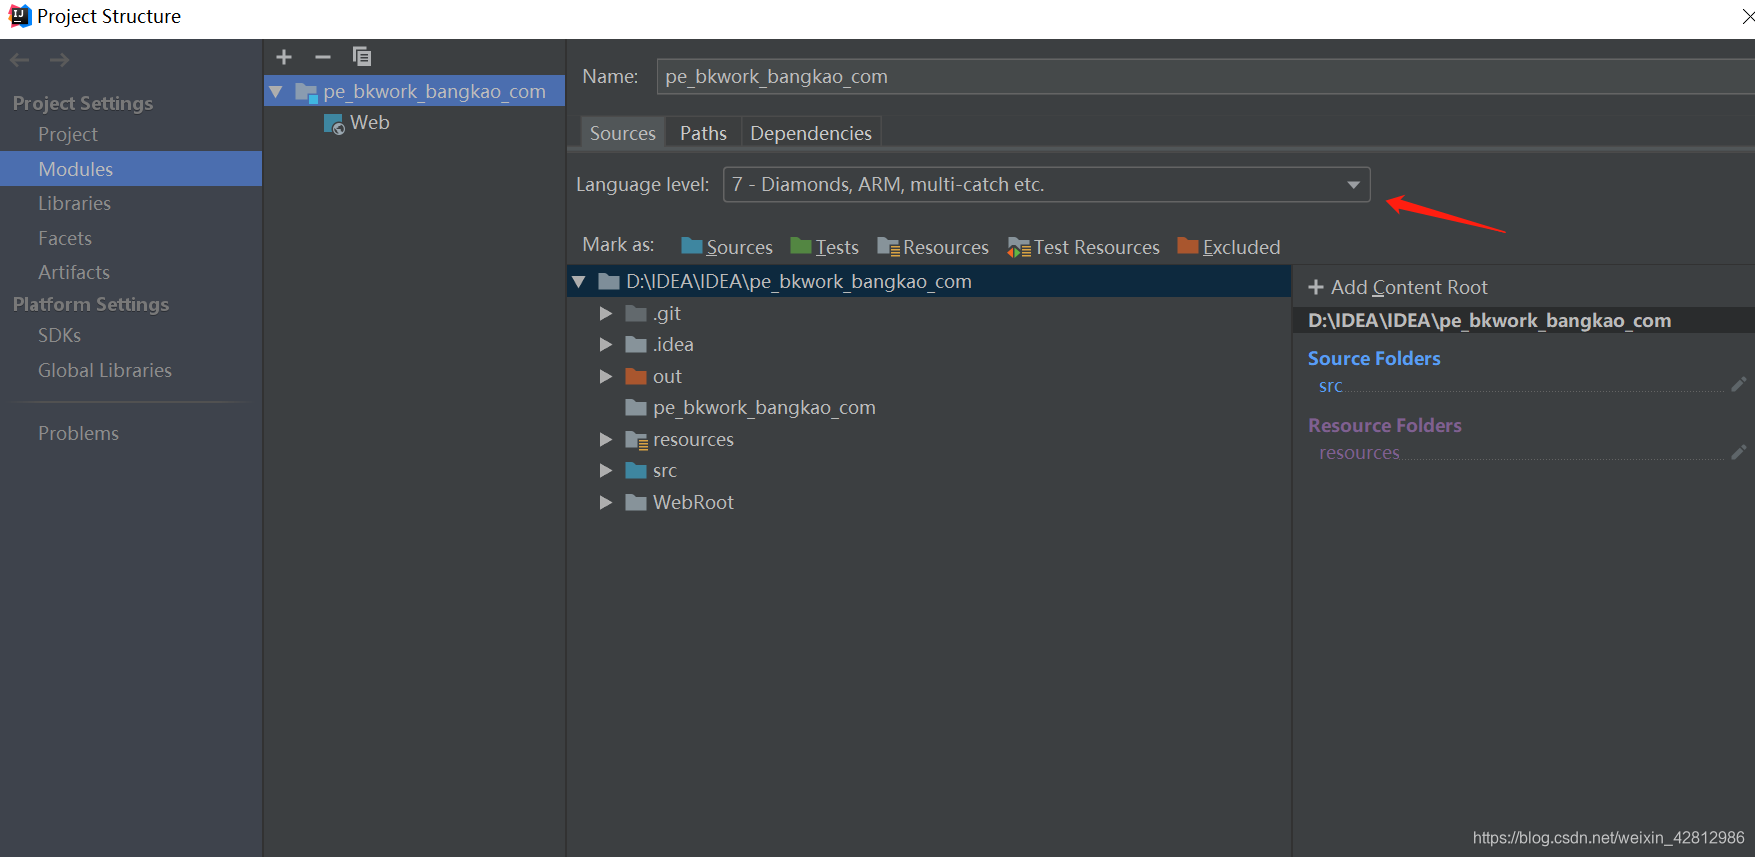Expand the .idea folder

point(606,345)
